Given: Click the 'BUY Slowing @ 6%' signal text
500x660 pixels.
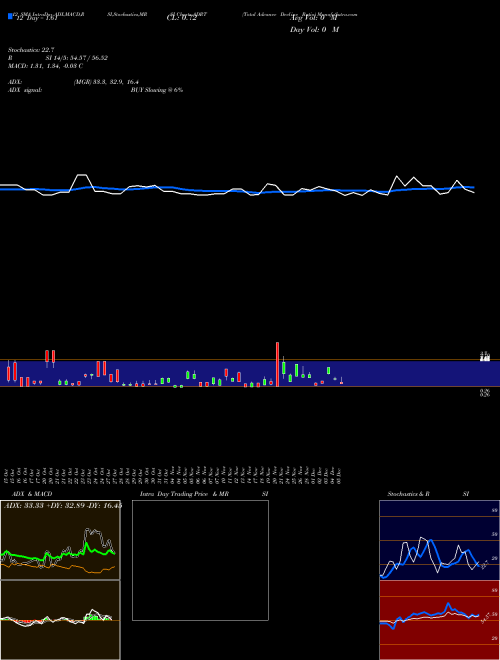Looking at the screenshot, I should point(157,90).
